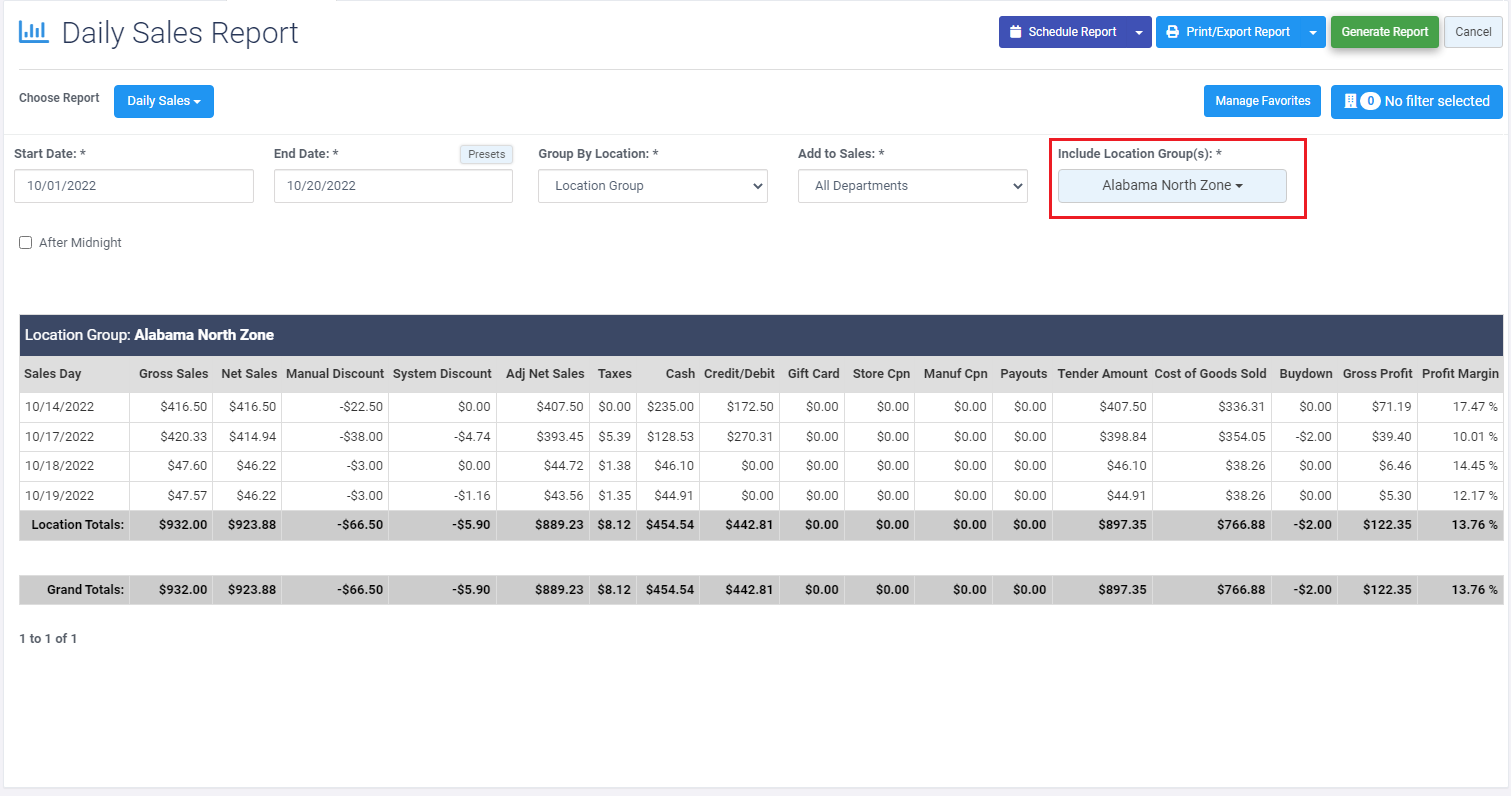Viewport: 1511px width, 796px height.
Task: Expand the Schedule Report options arrow
Action: 1138,31
